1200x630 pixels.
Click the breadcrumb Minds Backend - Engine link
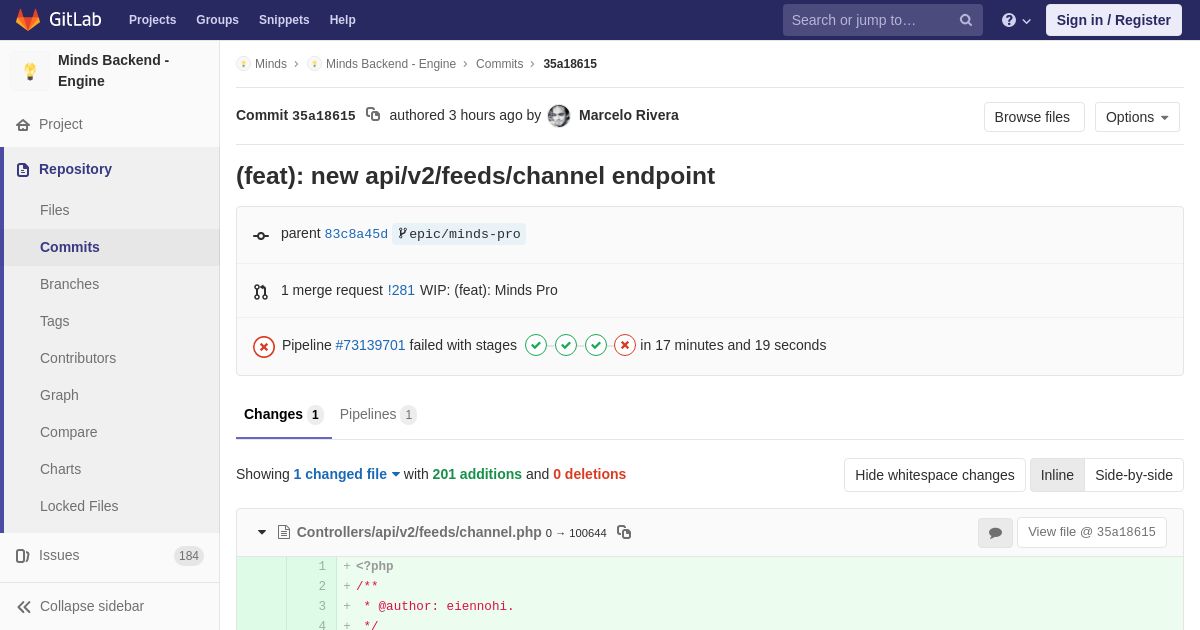click(x=391, y=64)
